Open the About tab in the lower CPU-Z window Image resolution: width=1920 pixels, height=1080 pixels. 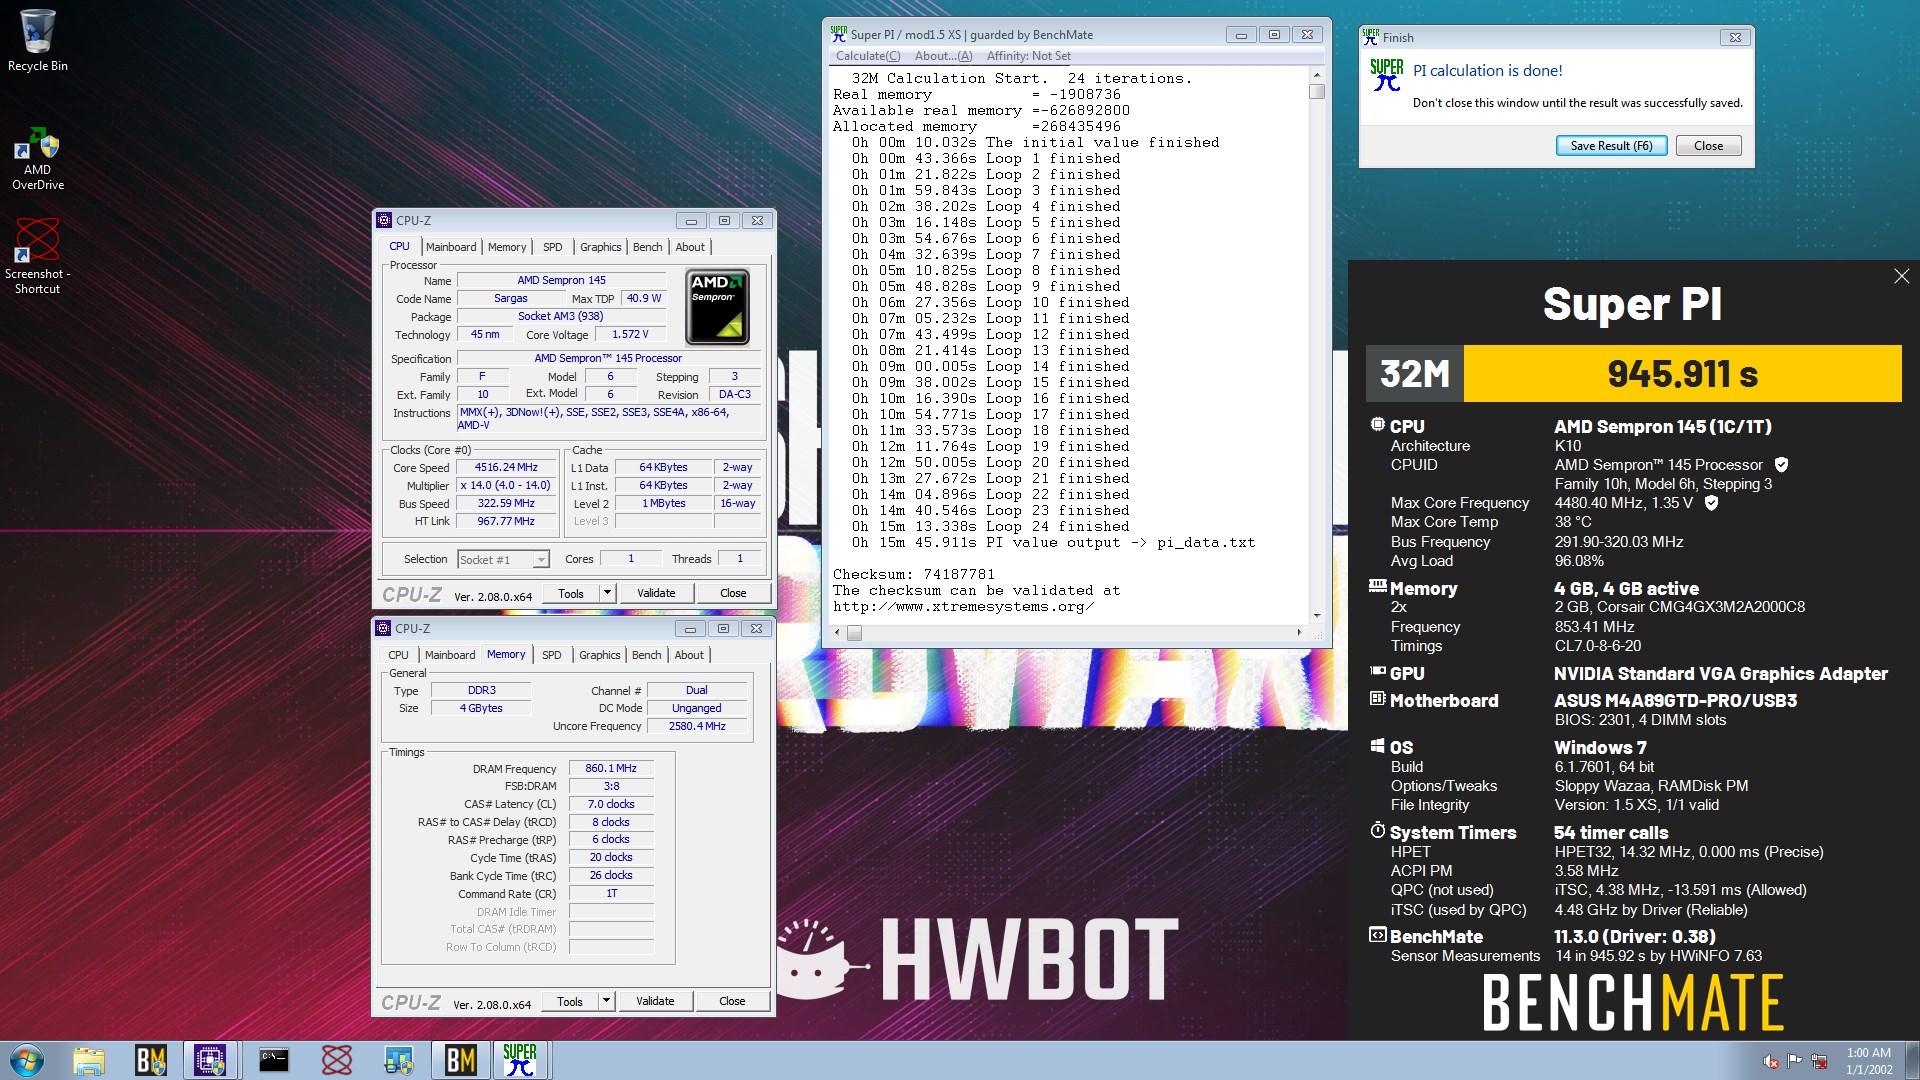point(689,655)
